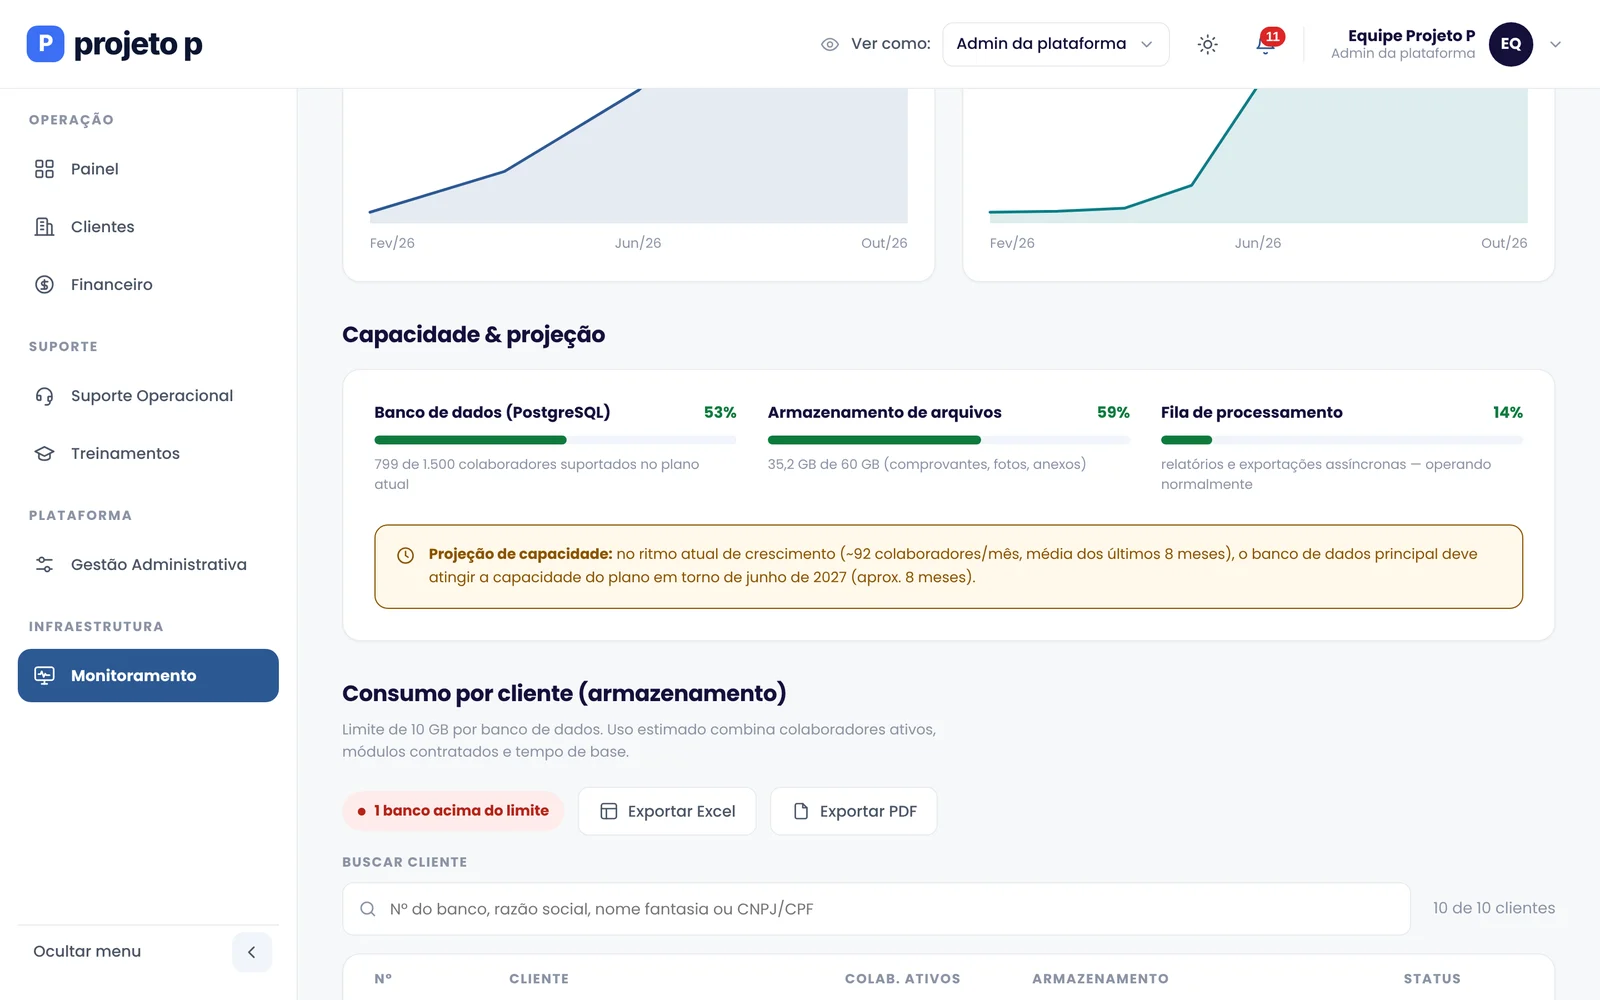Focus the client search input field
Viewport: 1600px width, 1000px height.
876,909
